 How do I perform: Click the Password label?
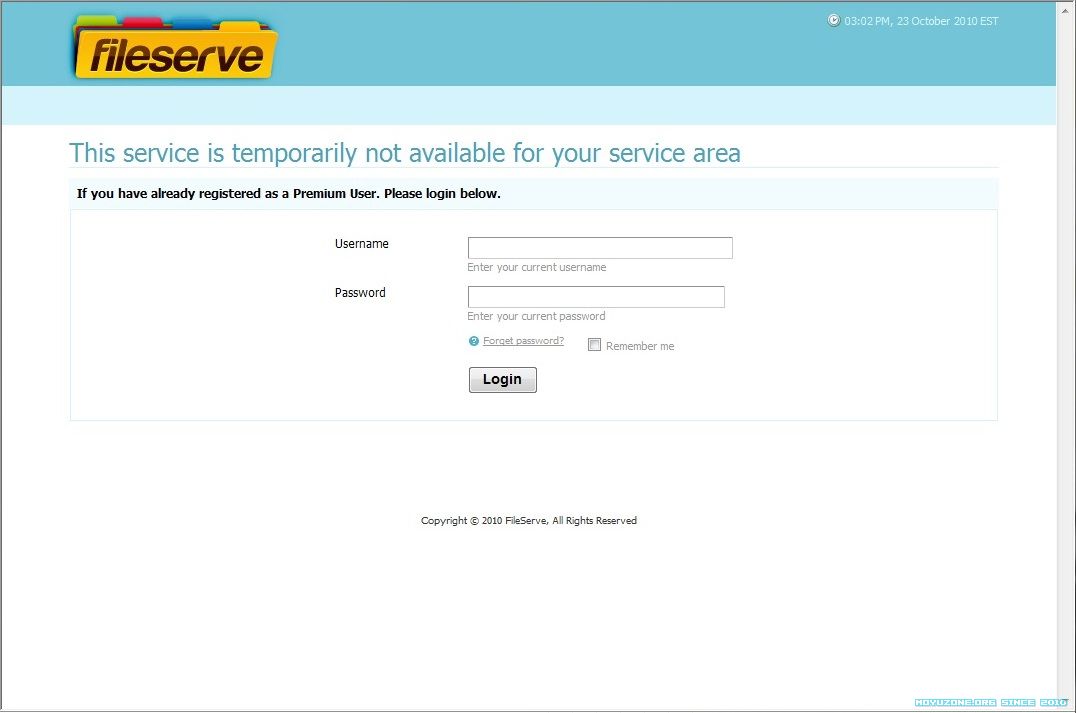pos(360,292)
